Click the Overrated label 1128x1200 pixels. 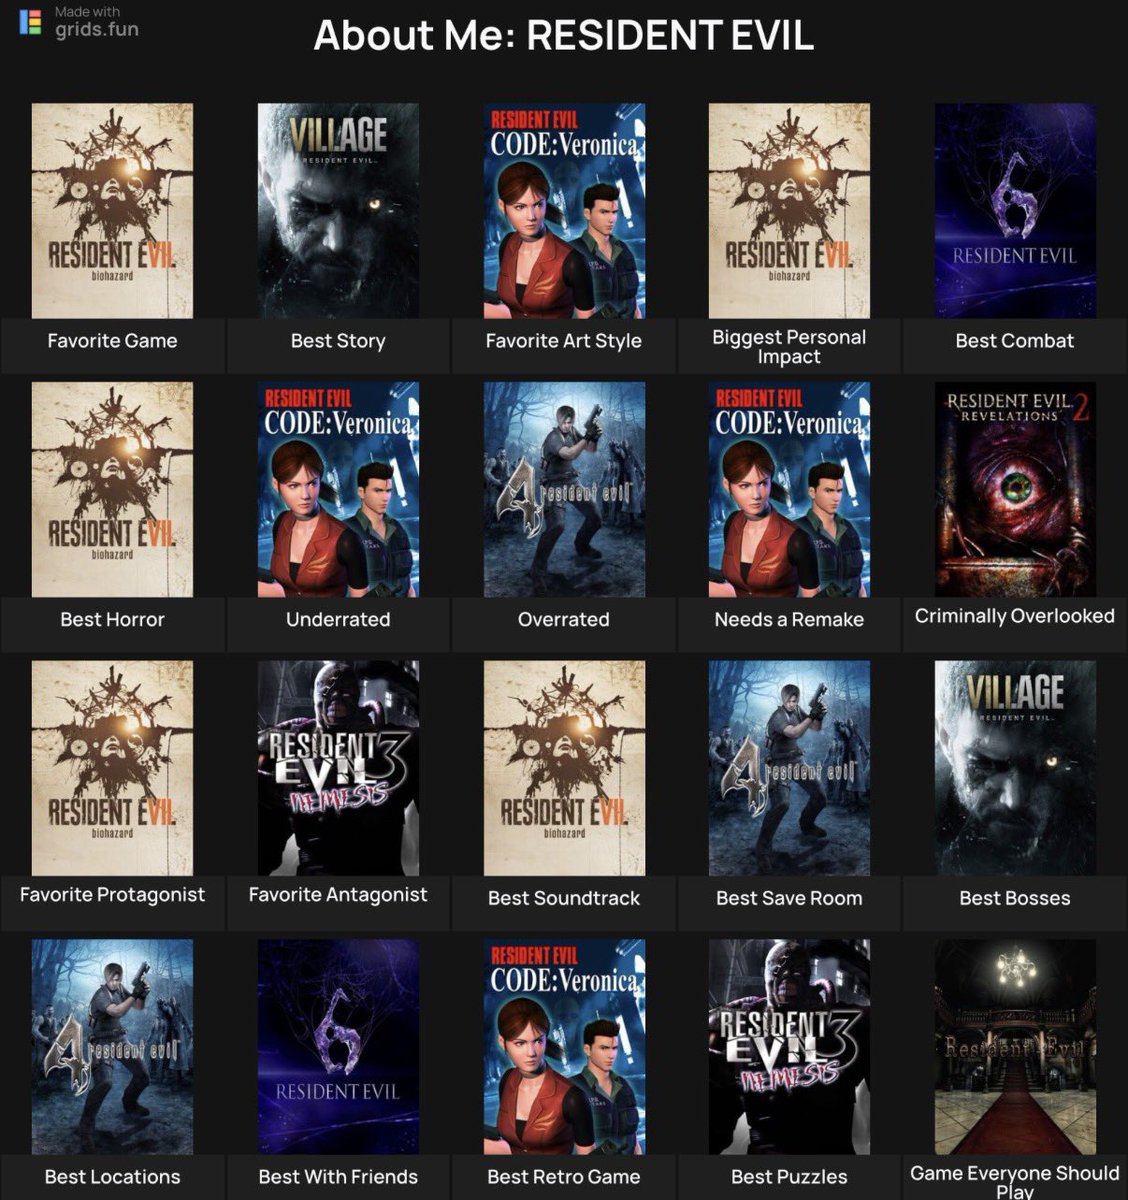click(564, 619)
